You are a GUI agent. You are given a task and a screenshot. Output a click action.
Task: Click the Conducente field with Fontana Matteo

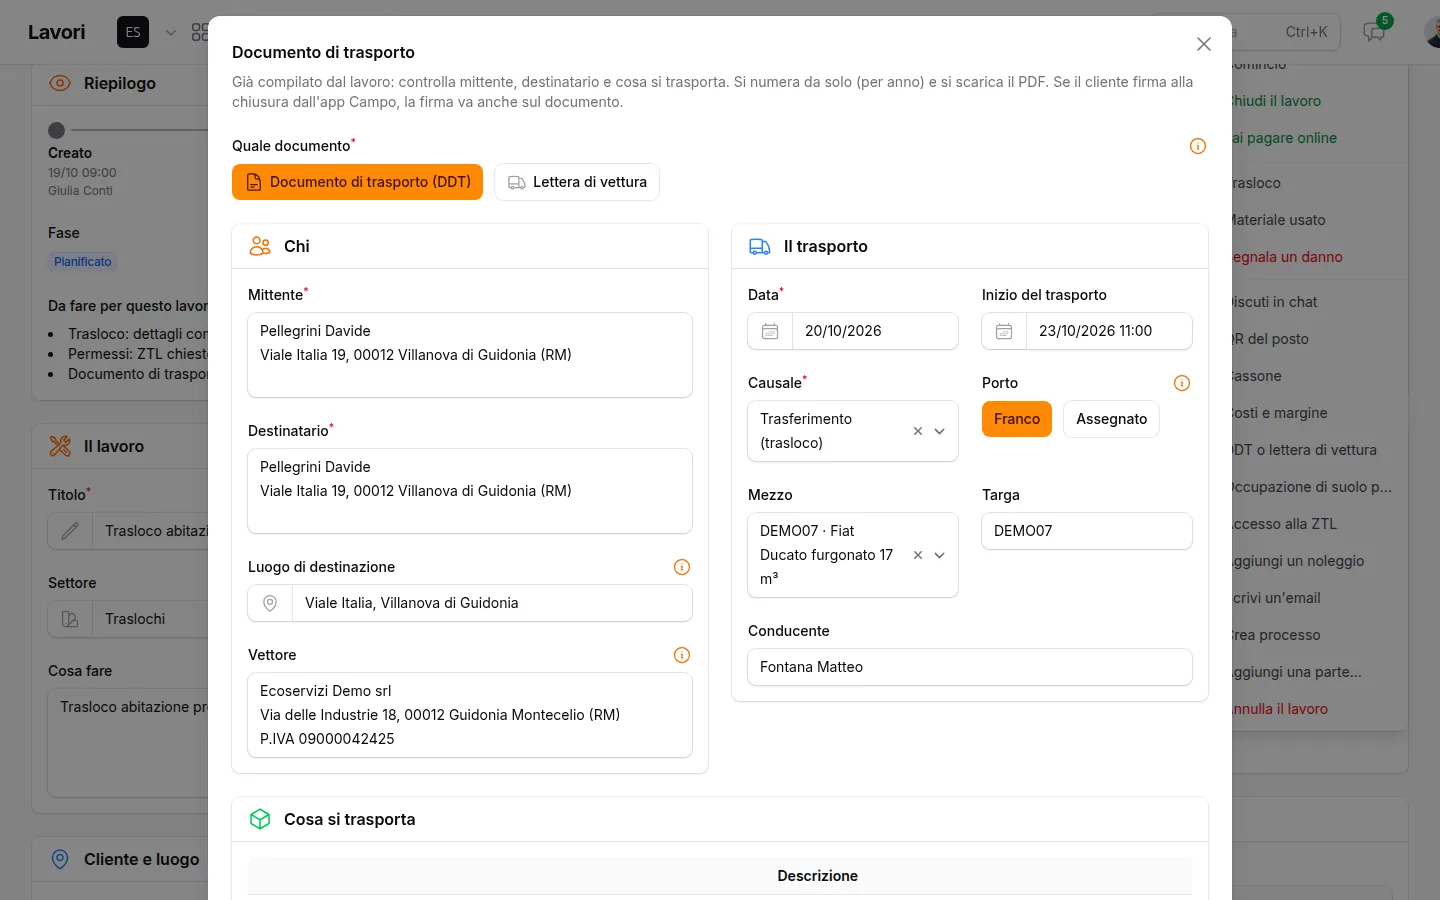click(970, 667)
